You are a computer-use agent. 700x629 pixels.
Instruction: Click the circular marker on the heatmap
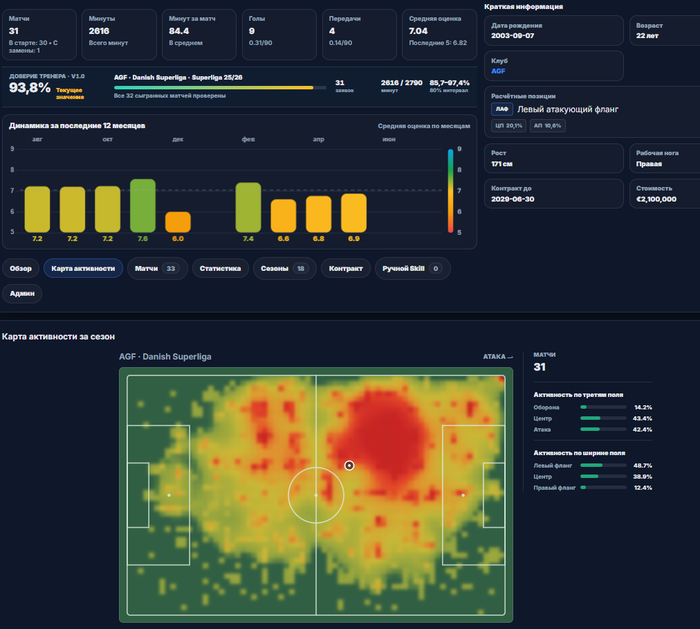pyautogui.click(x=349, y=466)
